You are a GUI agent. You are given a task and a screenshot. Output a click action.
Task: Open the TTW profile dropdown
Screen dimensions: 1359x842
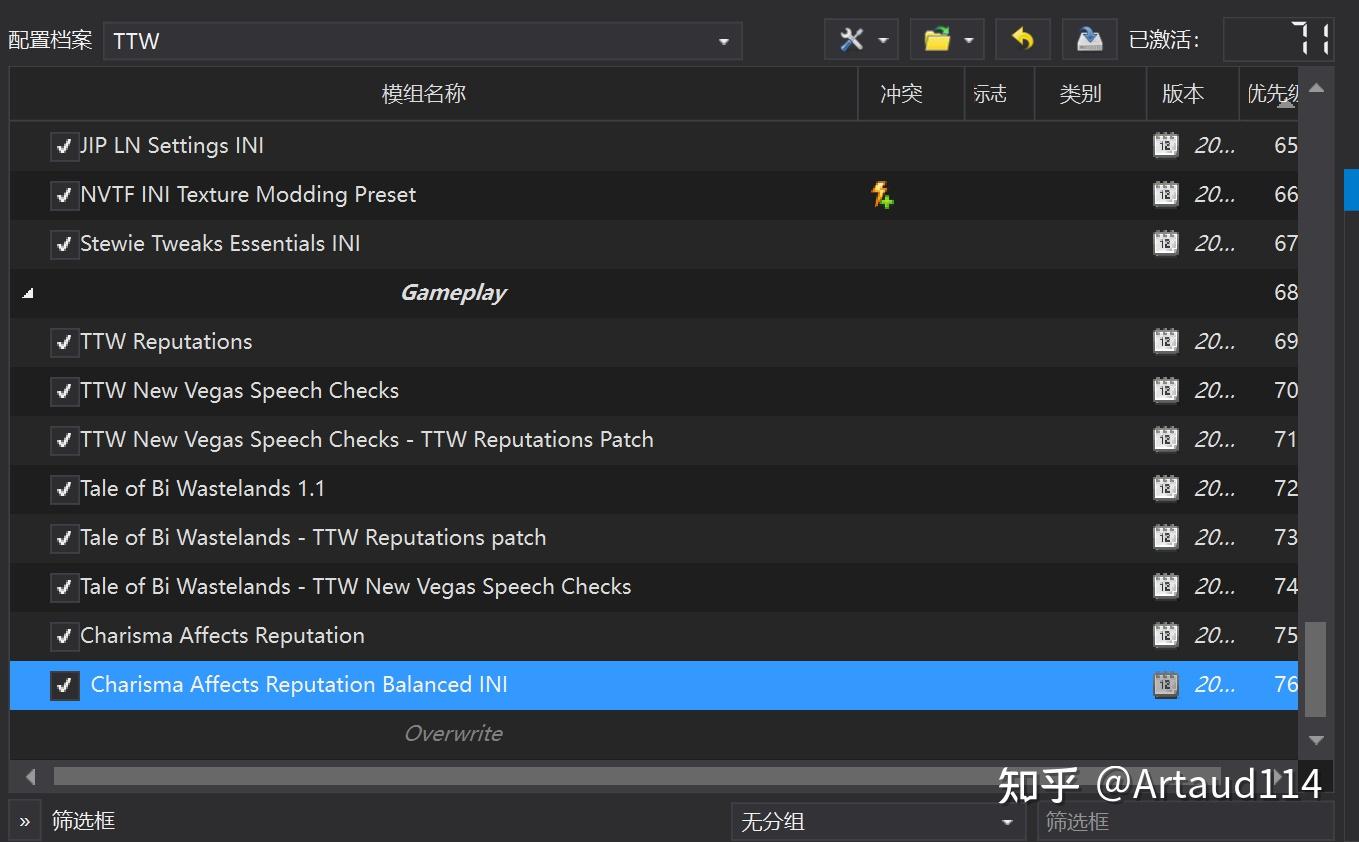[723, 40]
